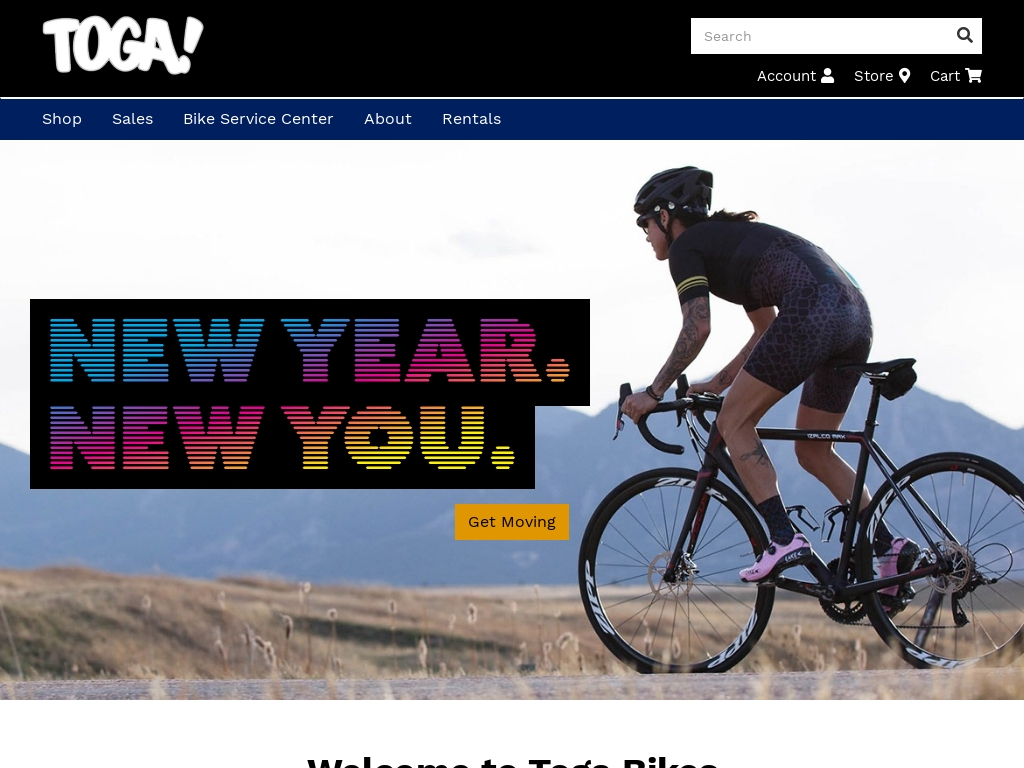Click the TOGA! logo
Viewport: 1024px width, 768px height.
(x=123, y=45)
